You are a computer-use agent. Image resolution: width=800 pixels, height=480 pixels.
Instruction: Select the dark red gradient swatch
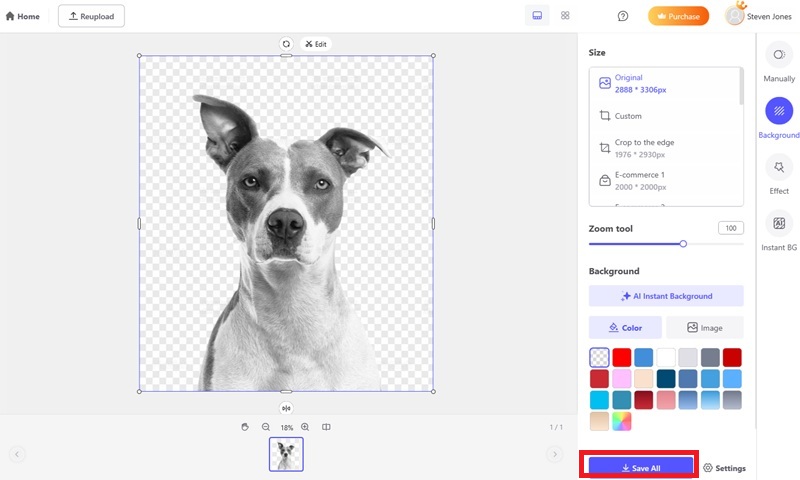click(644, 400)
